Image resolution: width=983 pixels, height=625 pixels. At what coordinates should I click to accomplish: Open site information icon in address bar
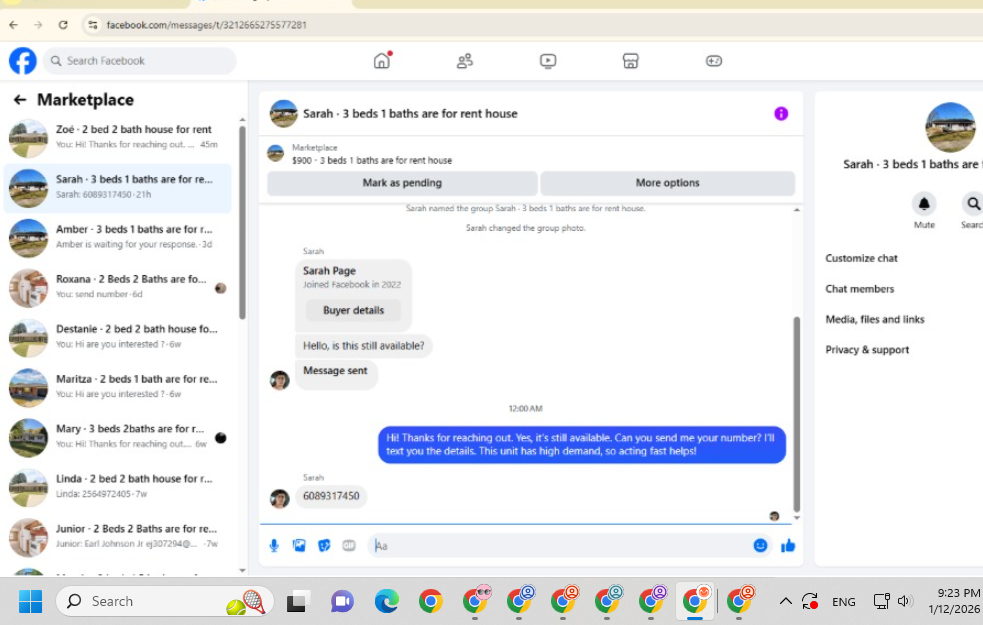[93, 25]
